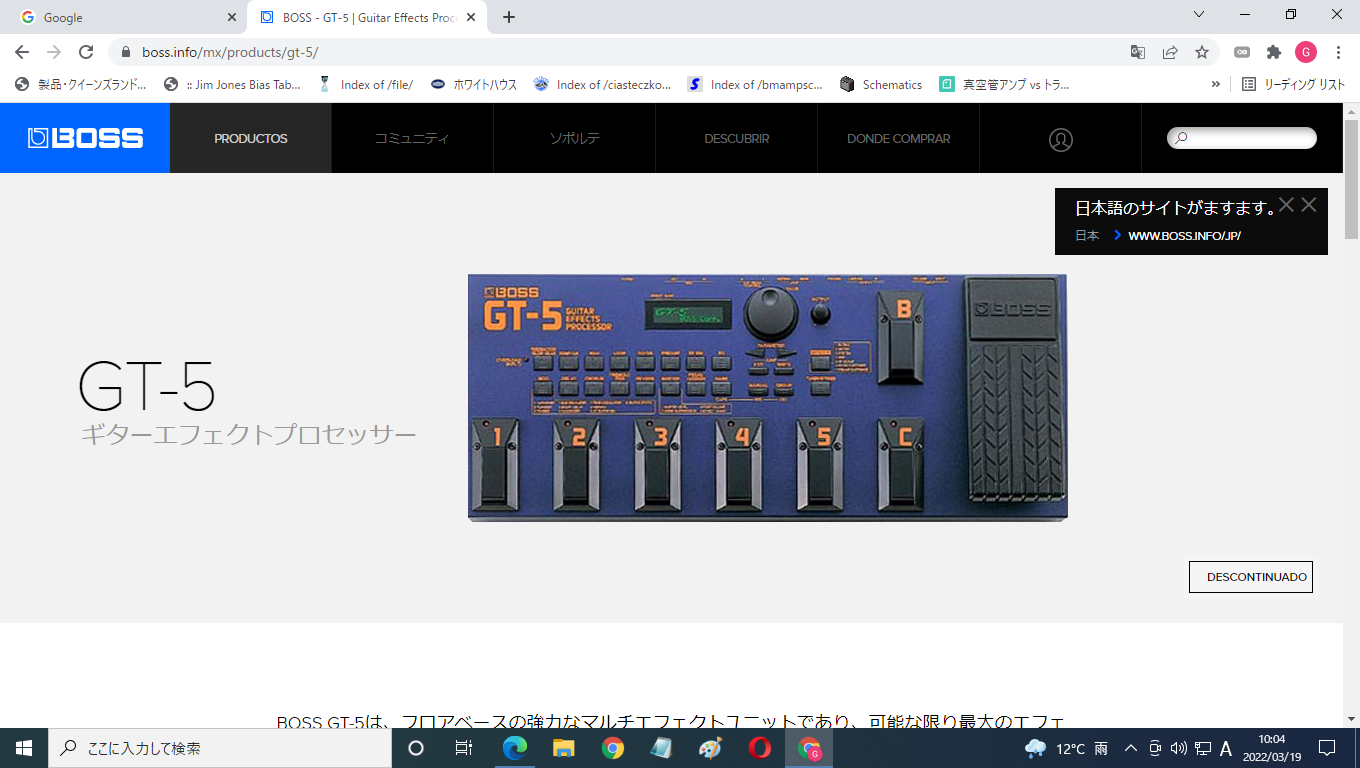This screenshot has height=768, width=1360.
Task: Open File Explorer from taskbar
Action: pyautogui.click(x=564, y=748)
